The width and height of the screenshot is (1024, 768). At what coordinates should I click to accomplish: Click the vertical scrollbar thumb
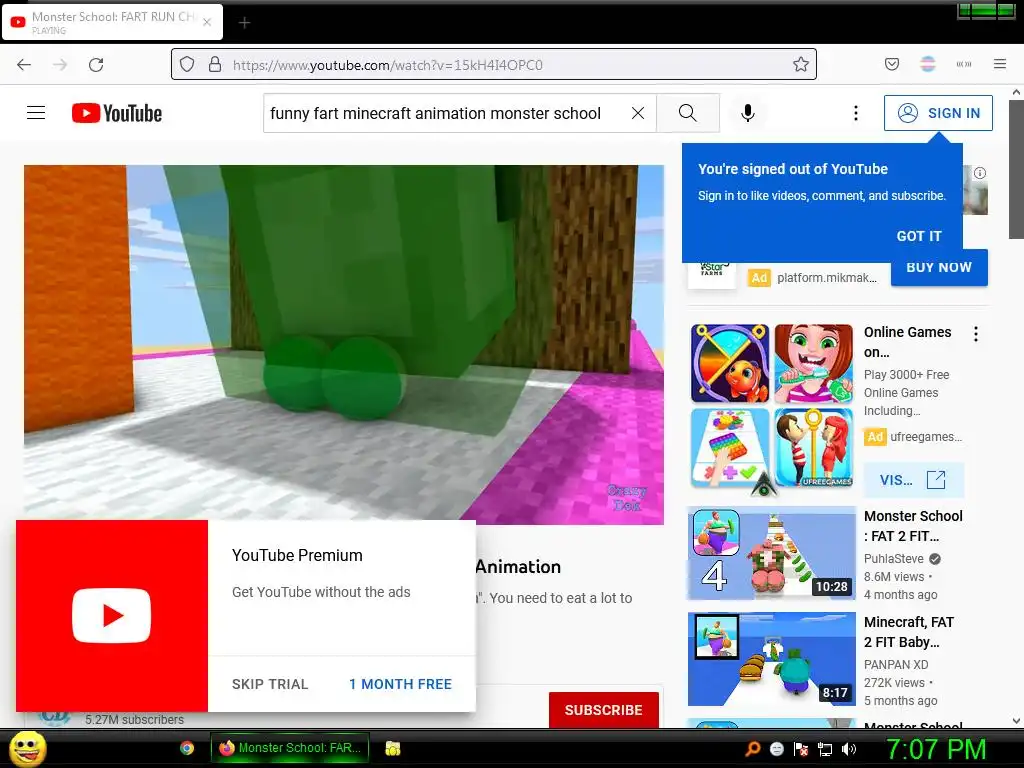1016,169
